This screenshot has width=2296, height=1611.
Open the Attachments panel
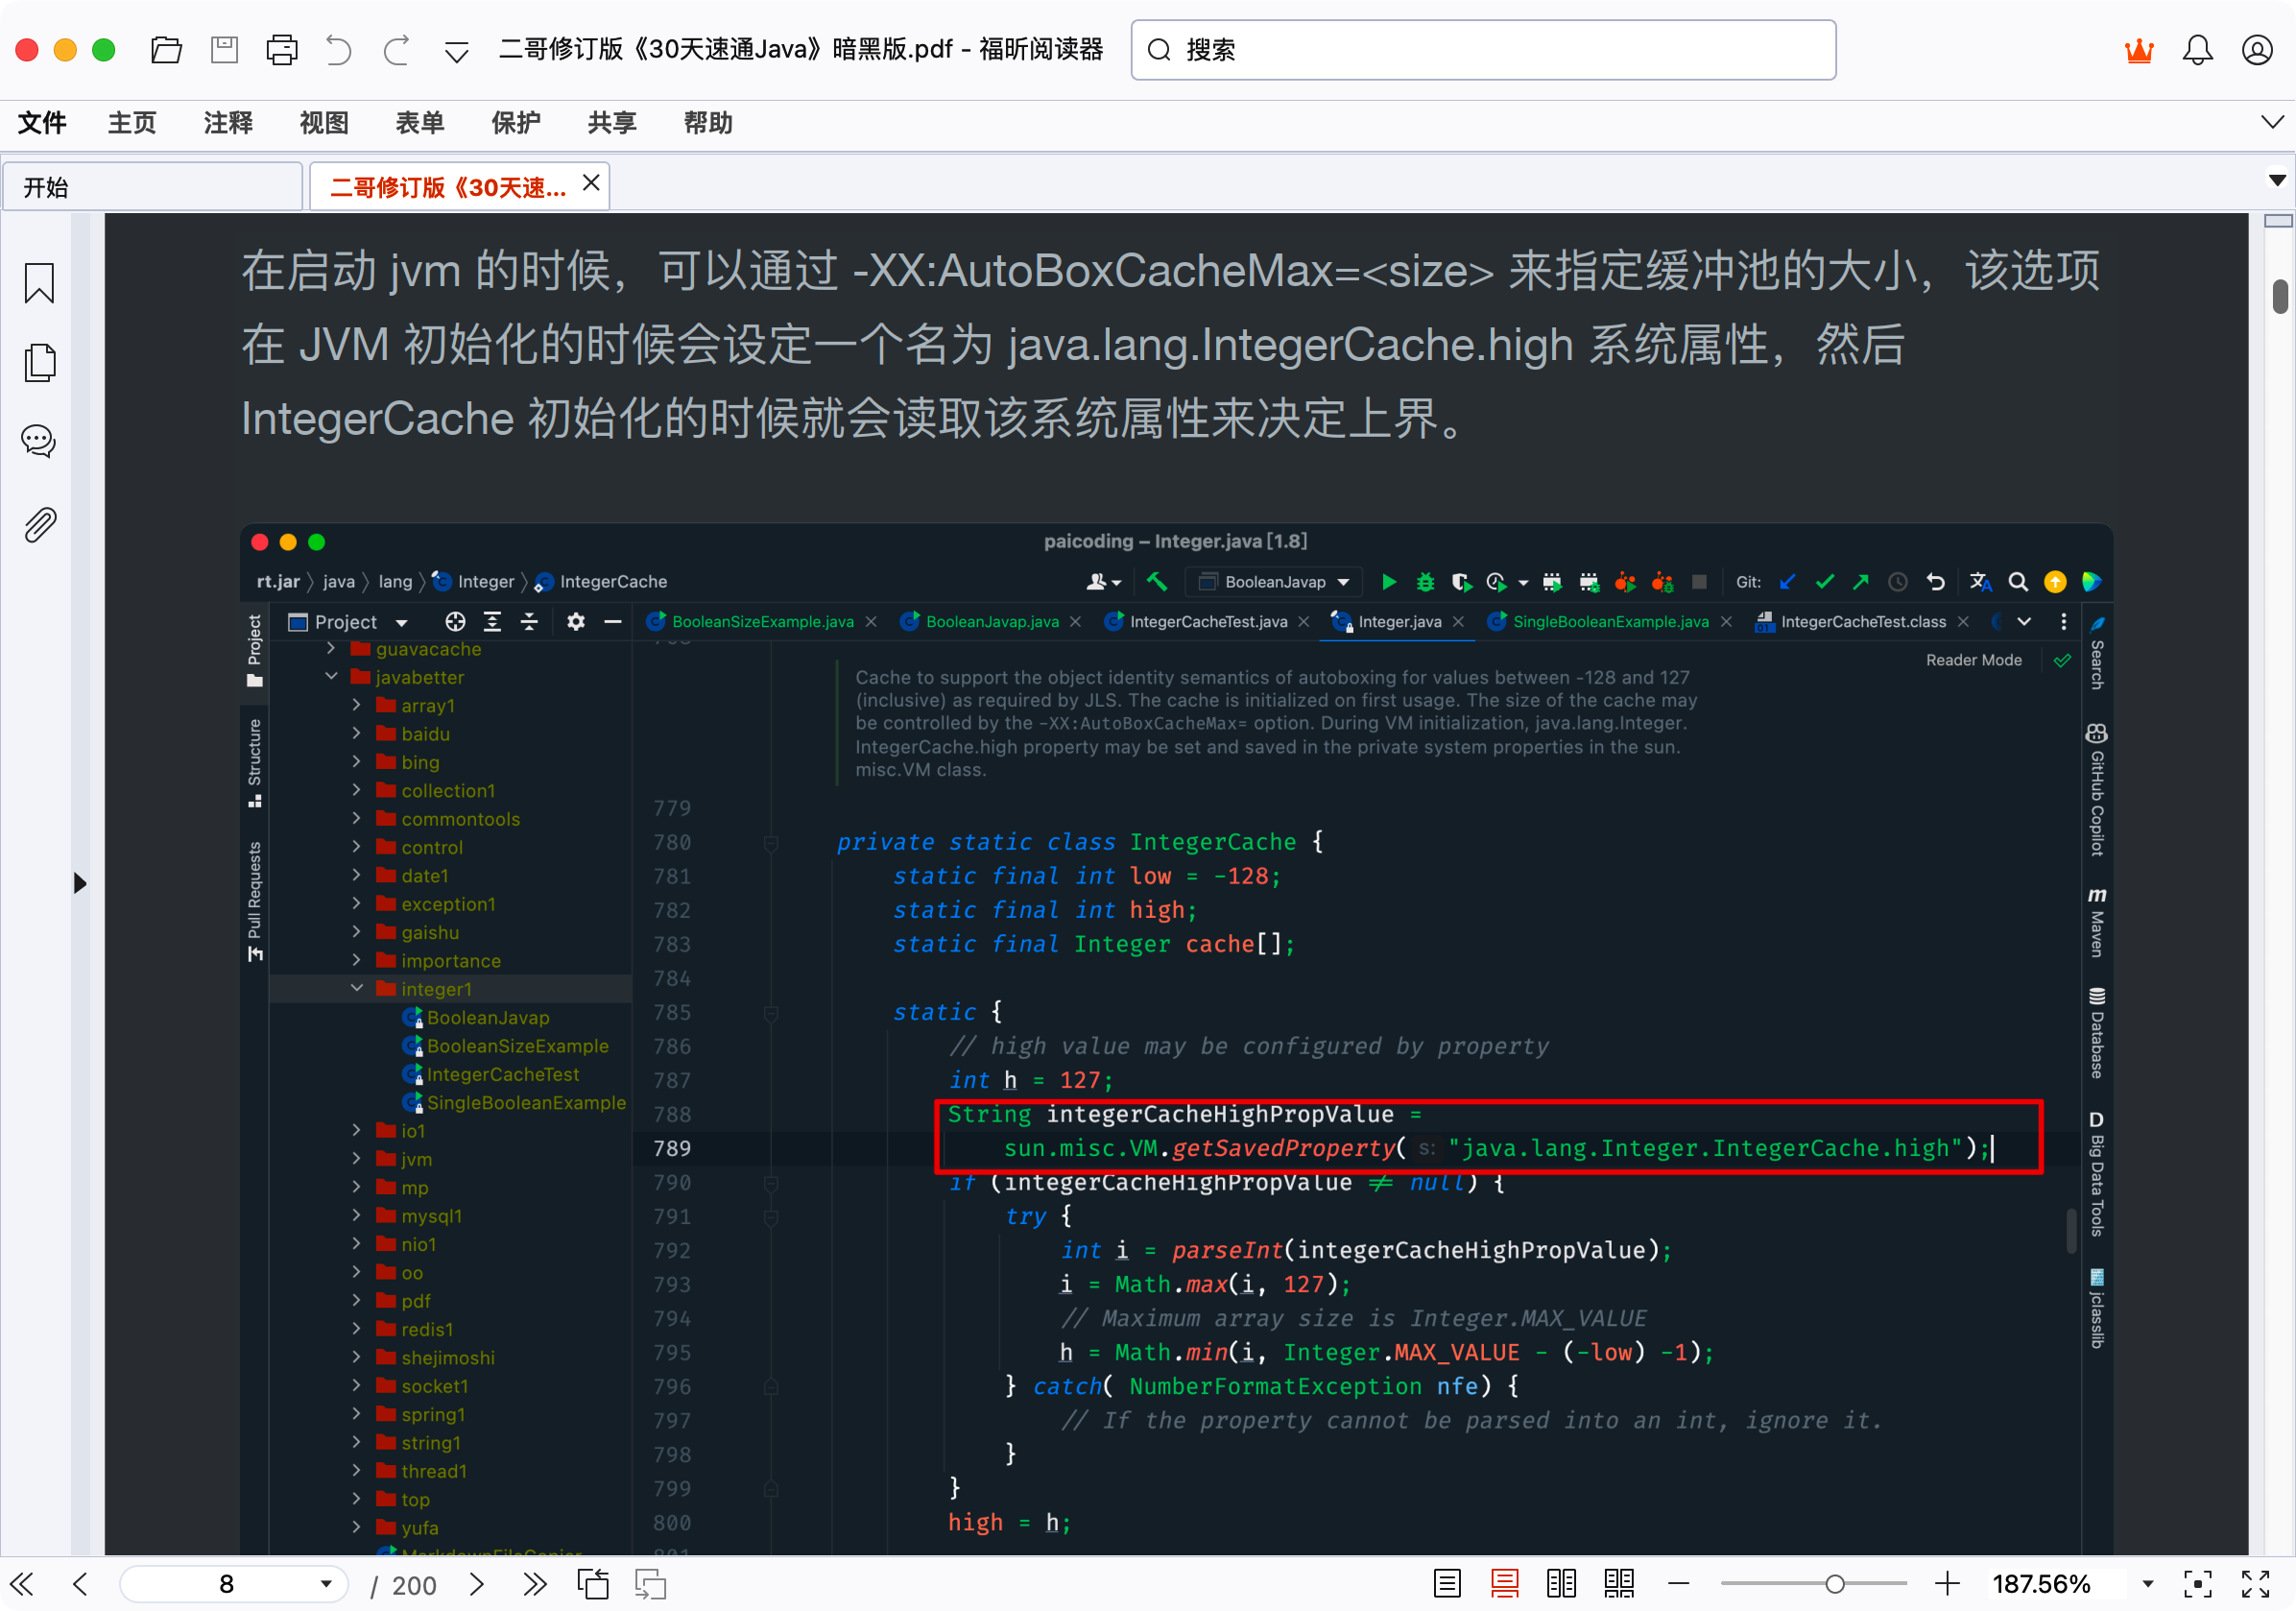[38, 525]
